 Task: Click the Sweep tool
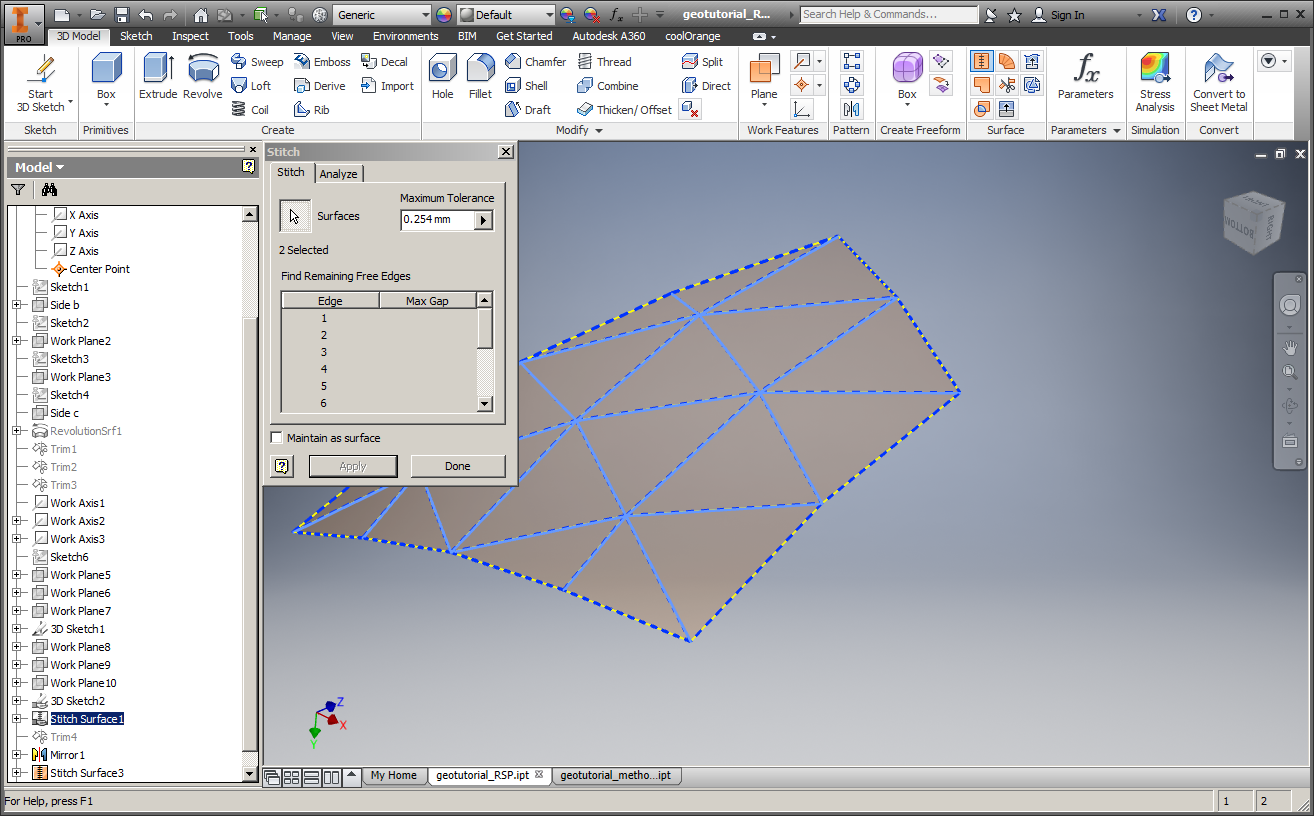(x=257, y=62)
